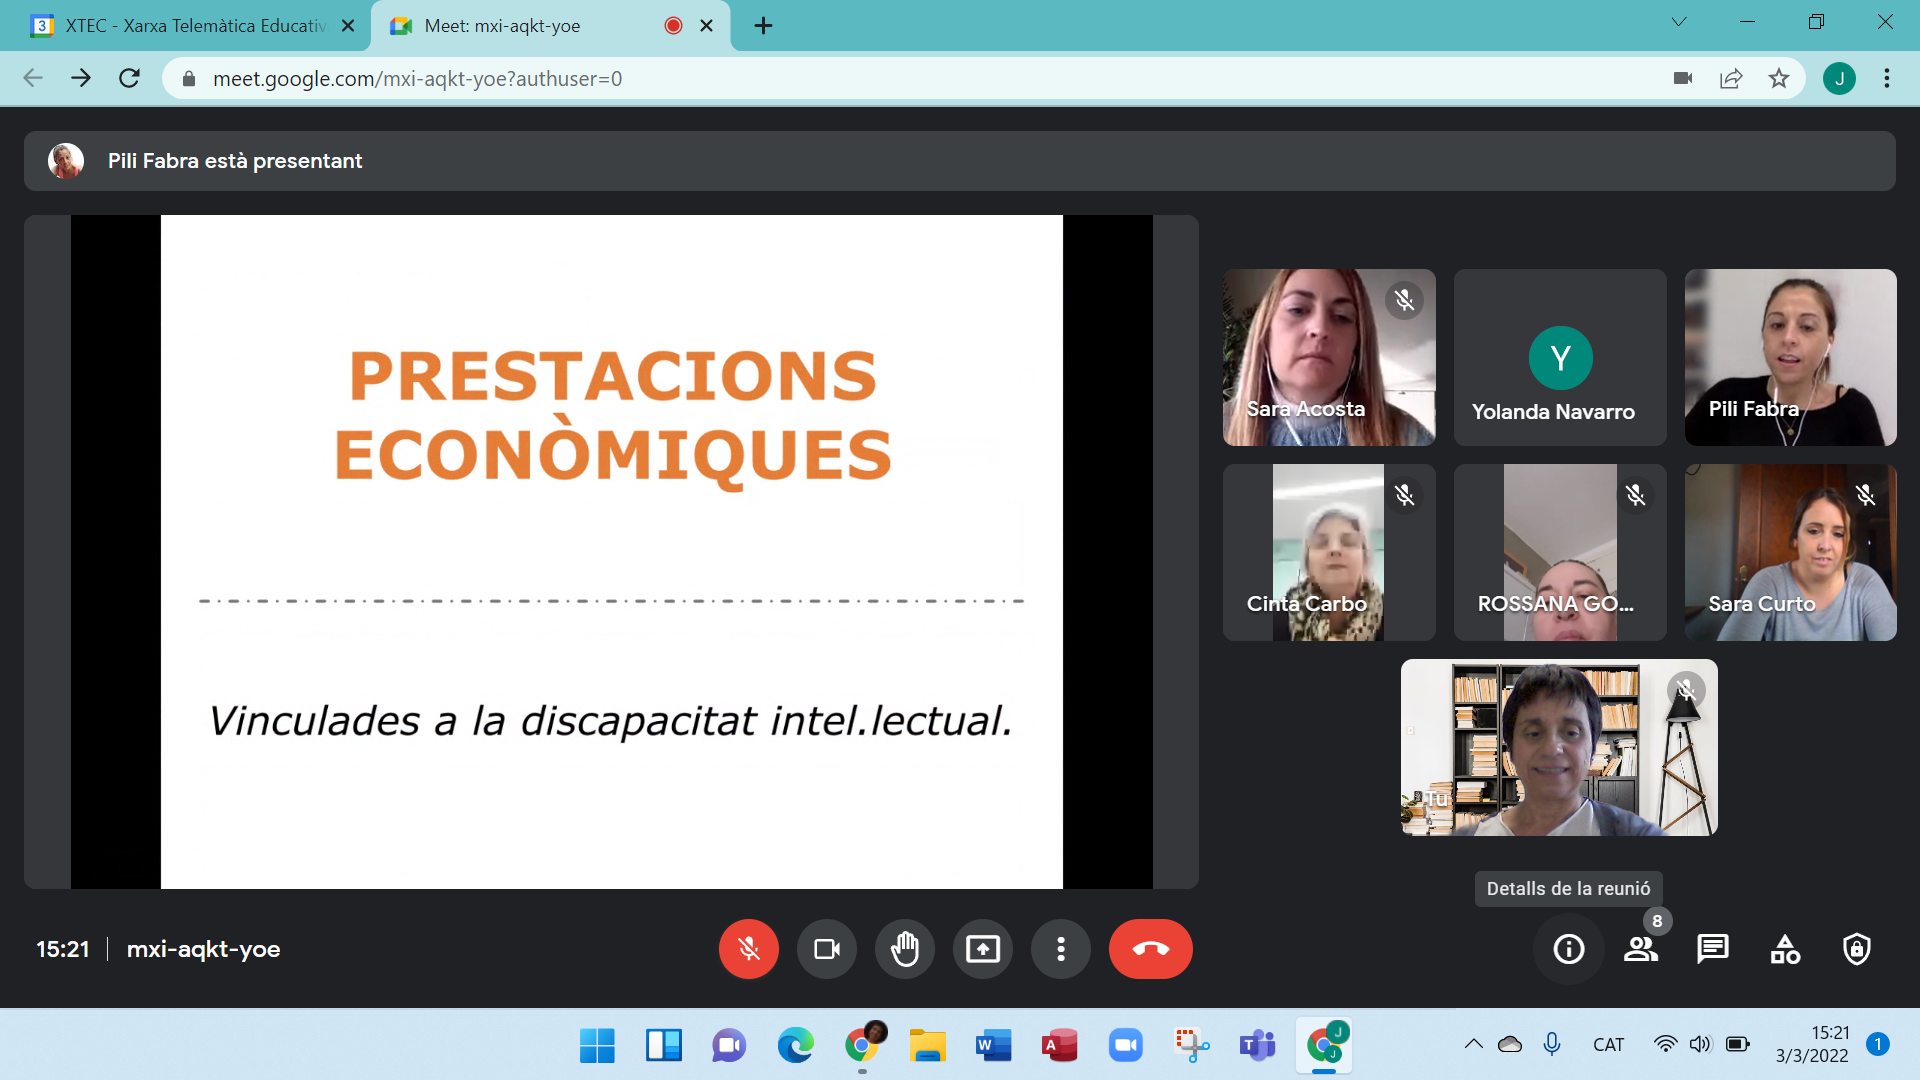Expand Chrome tab search chevron
The image size is (1920, 1080).
[1679, 22]
